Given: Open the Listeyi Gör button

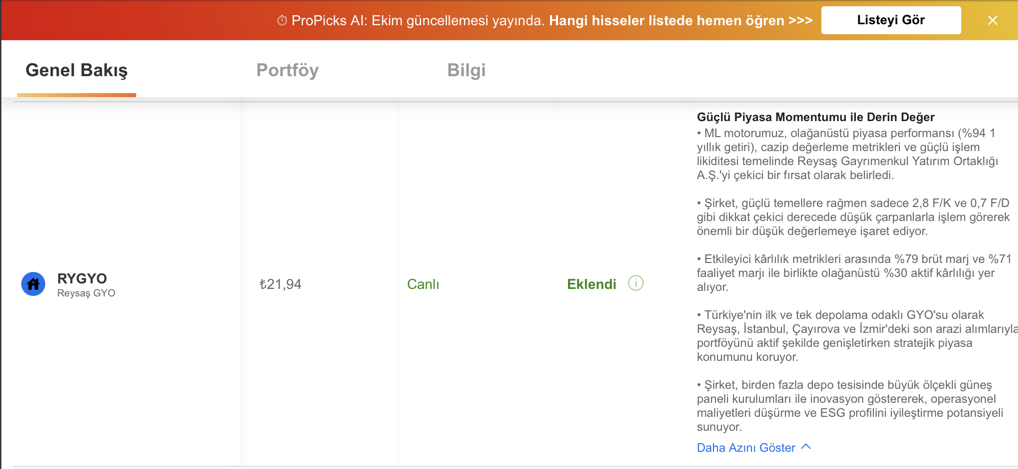Looking at the screenshot, I should click(891, 20).
